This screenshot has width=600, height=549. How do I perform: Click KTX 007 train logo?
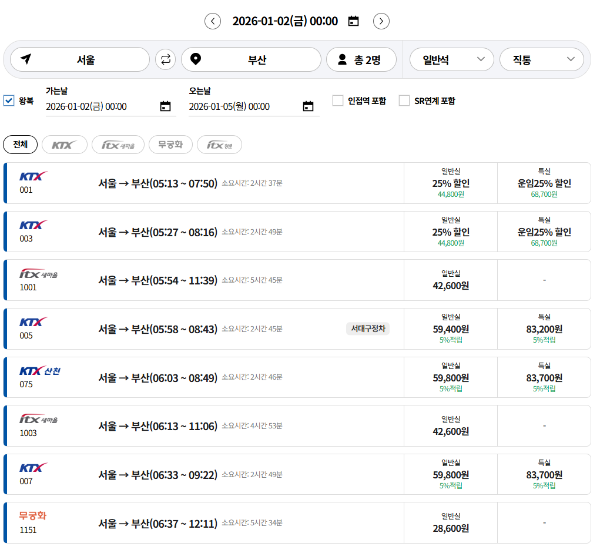pyautogui.click(x=33, y=468)
